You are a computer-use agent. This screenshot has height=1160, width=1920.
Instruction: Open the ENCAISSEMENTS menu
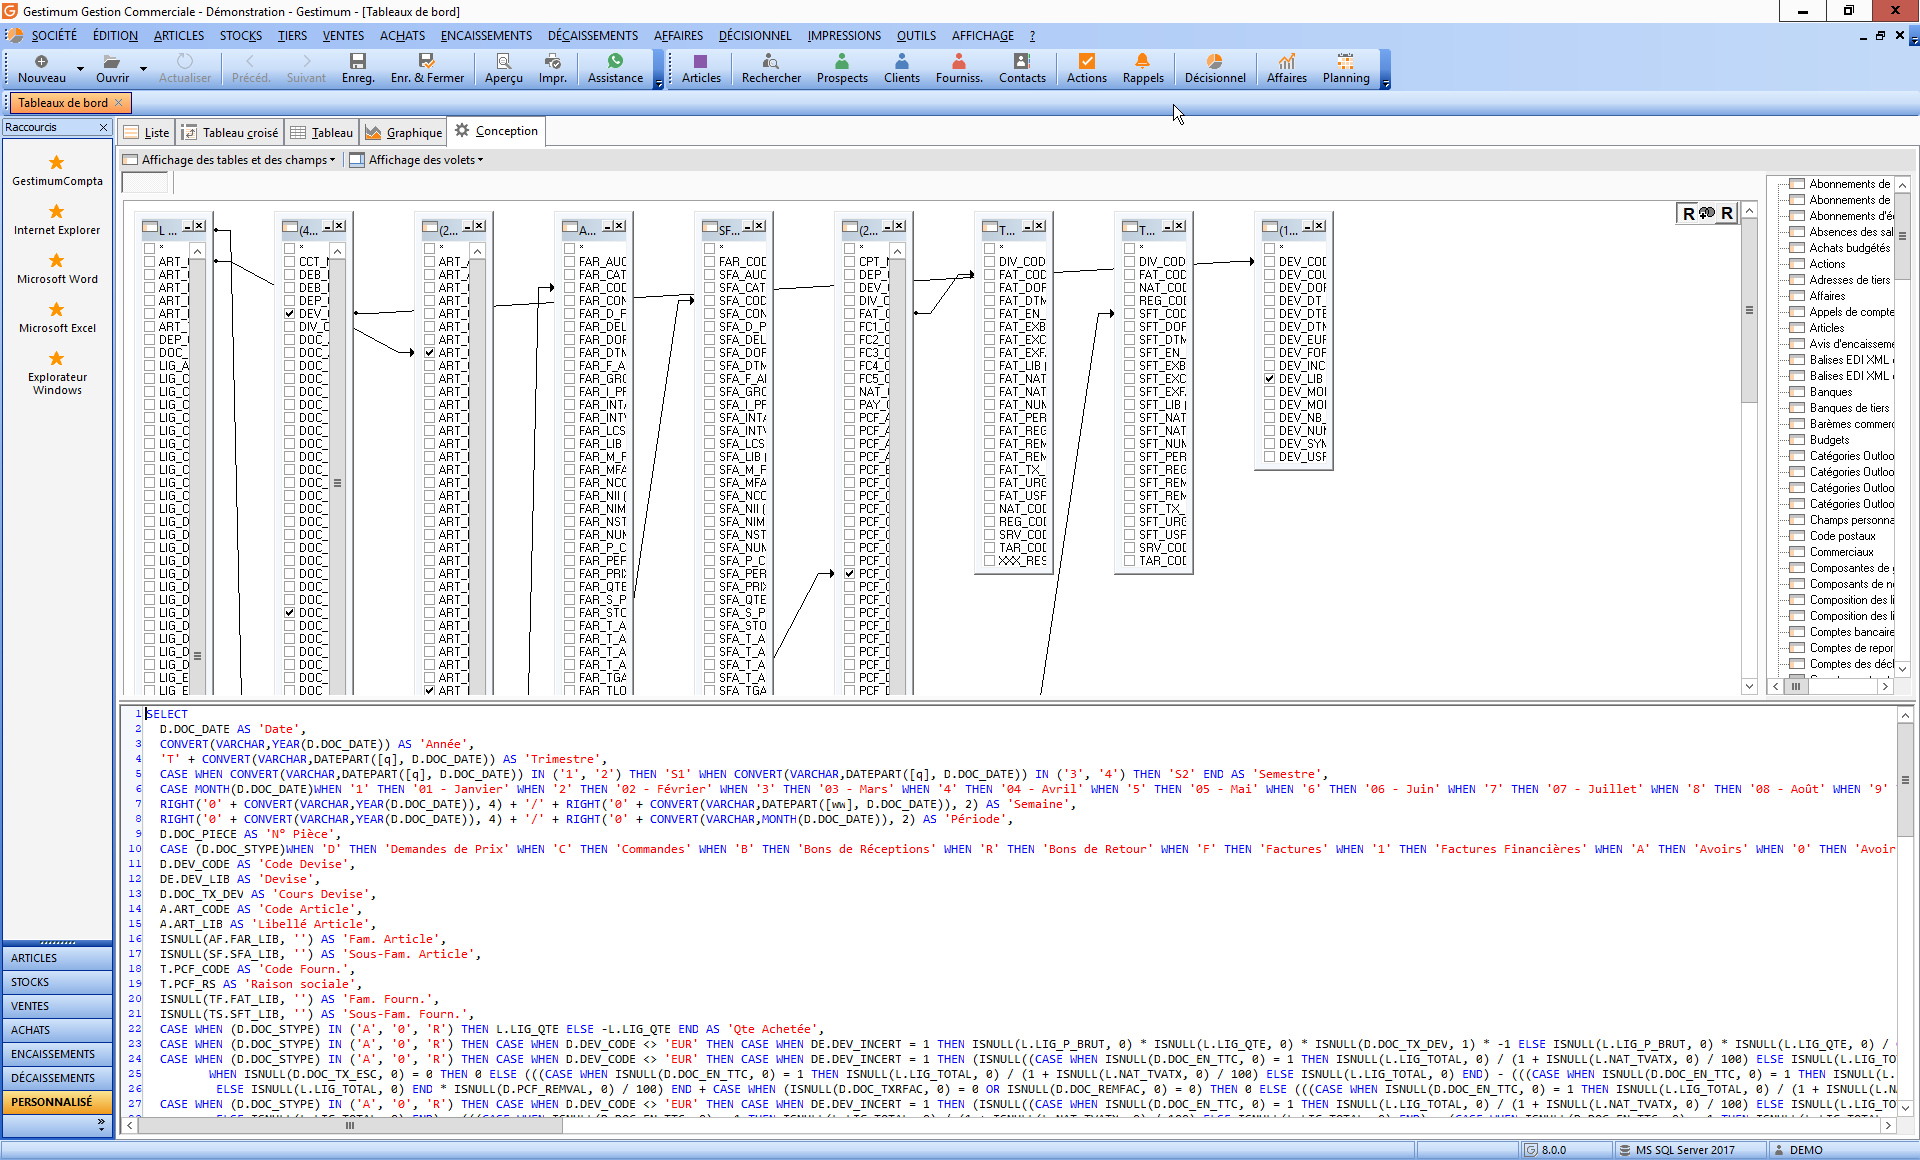click(x=486, y=35)
